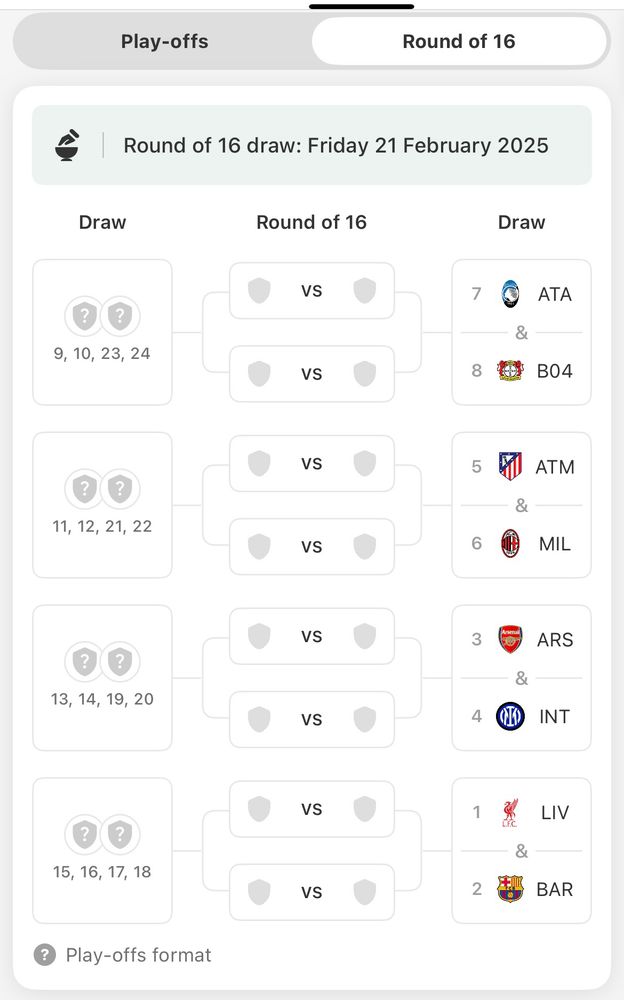This screenshot has height=1000, width=624.
Task: Select the Arsenal club crest
Action: click(510, 639)
